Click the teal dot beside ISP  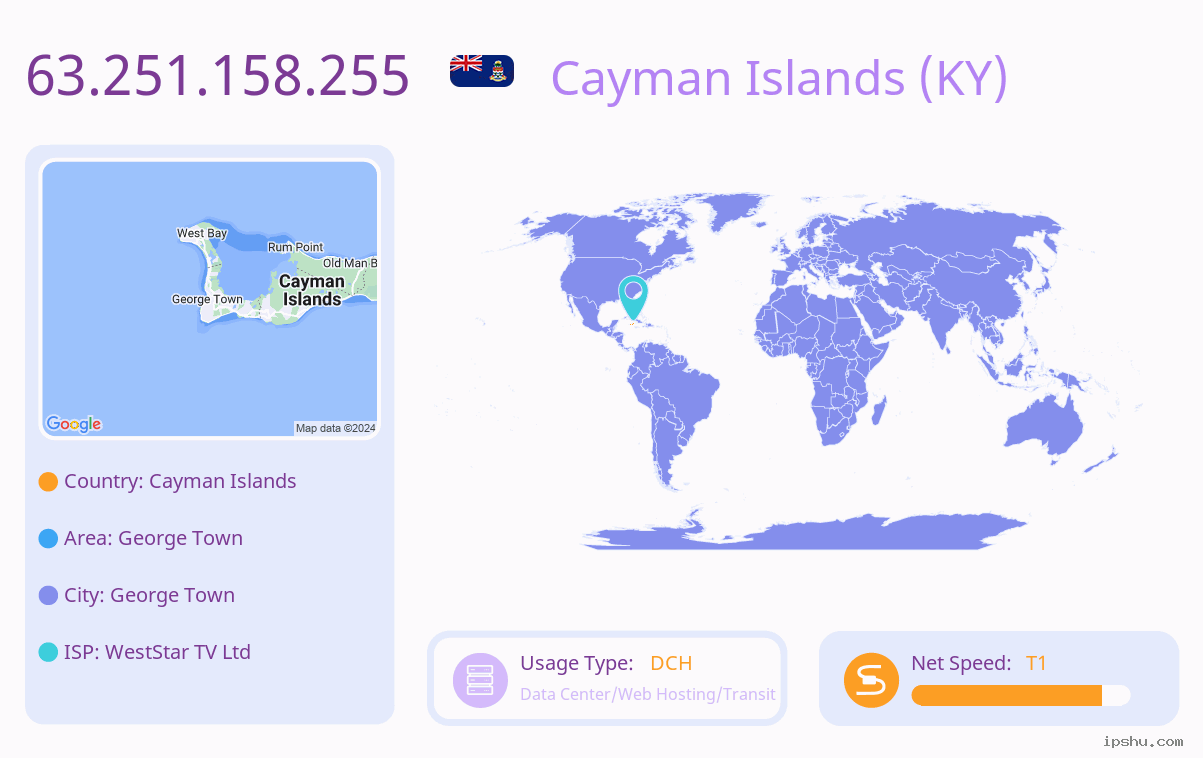[48, 653]
